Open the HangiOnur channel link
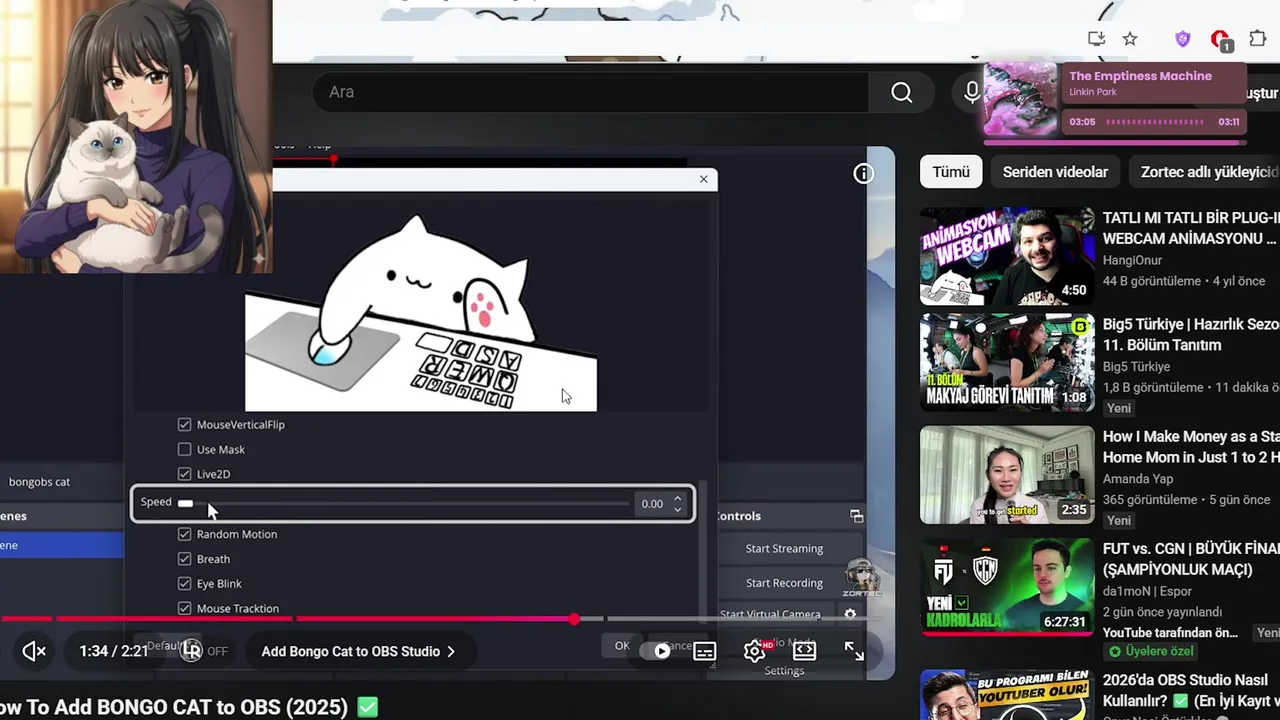Viewport: 1280px width, 720px height. point(1132,260)
